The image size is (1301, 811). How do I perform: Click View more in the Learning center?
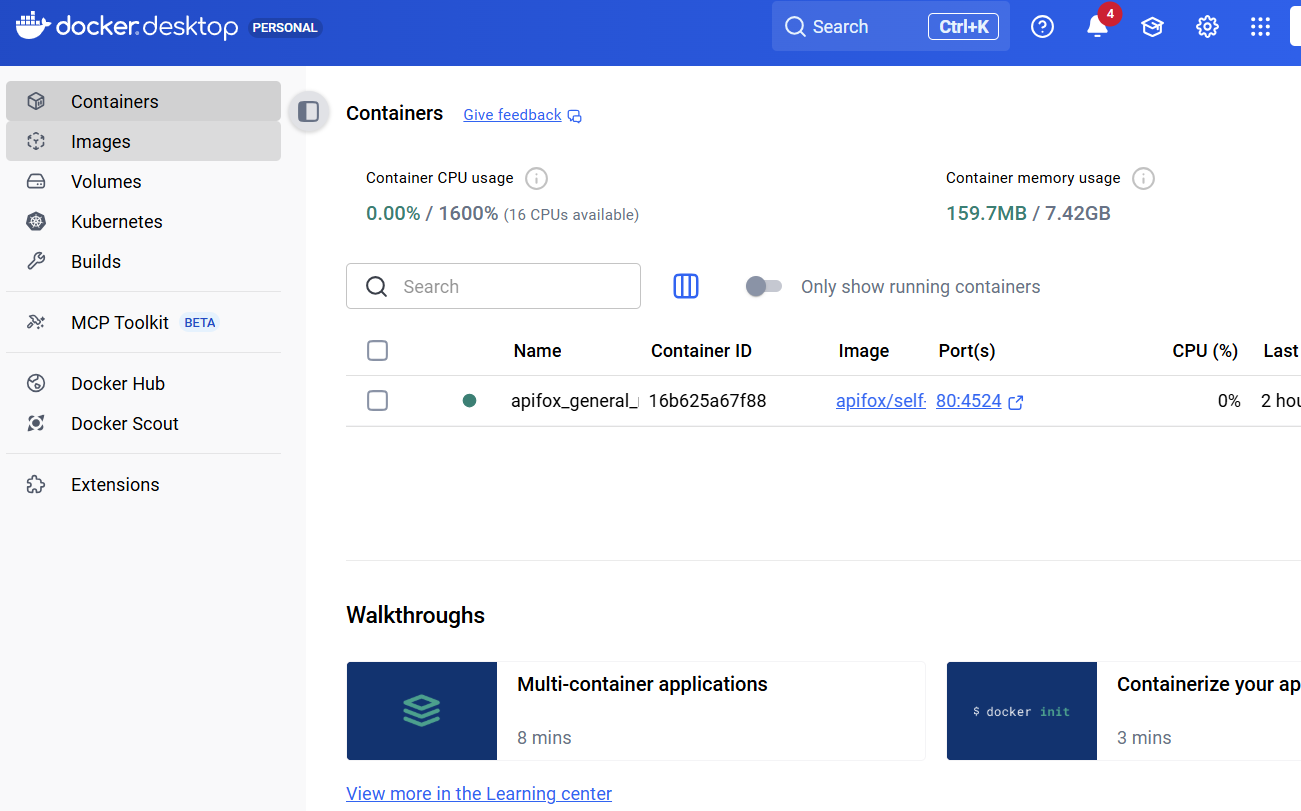click(479, 793)
